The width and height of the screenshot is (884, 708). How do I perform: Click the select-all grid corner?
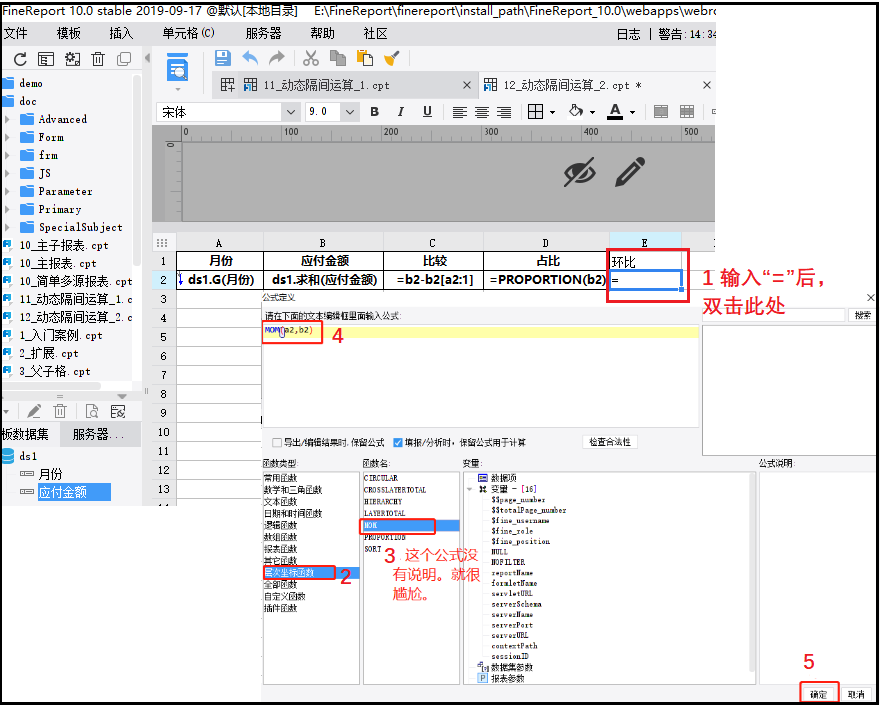pyautogui.click(x=162, y=243)
